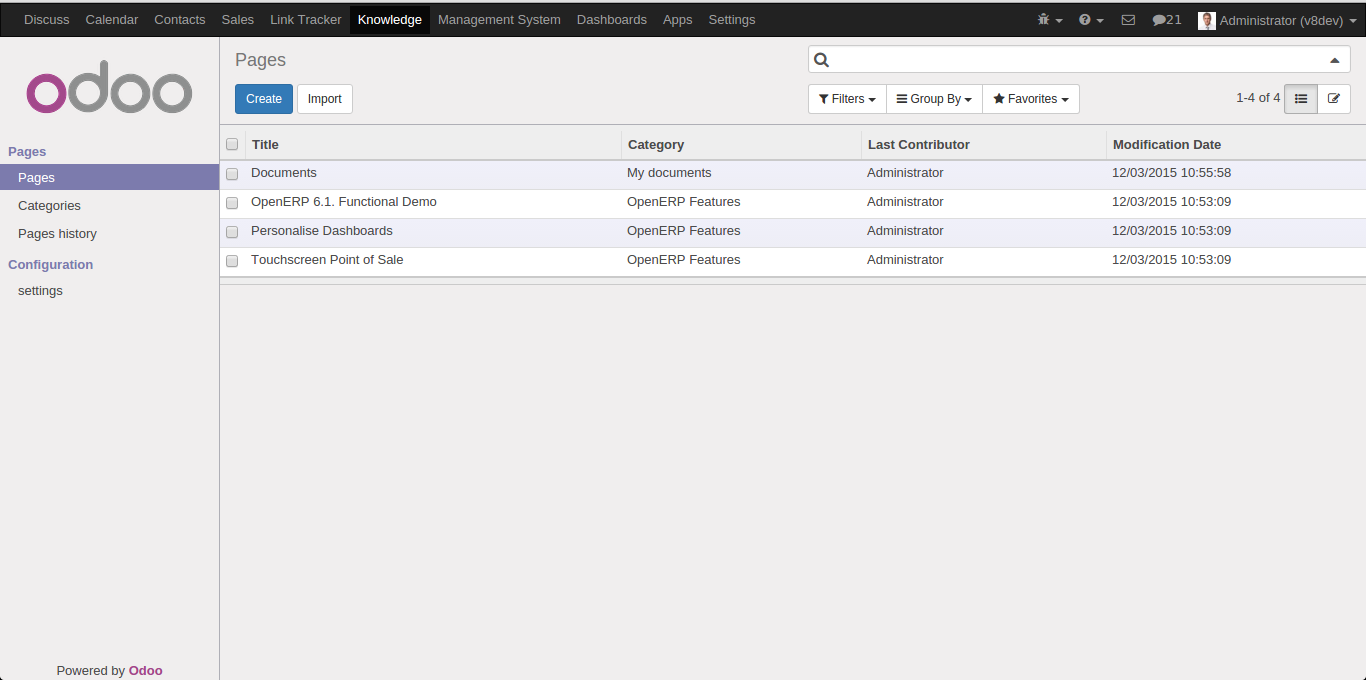Switch to form view icon
This screenshot has height=680, width=1366.
click(x=1334, y=99)
